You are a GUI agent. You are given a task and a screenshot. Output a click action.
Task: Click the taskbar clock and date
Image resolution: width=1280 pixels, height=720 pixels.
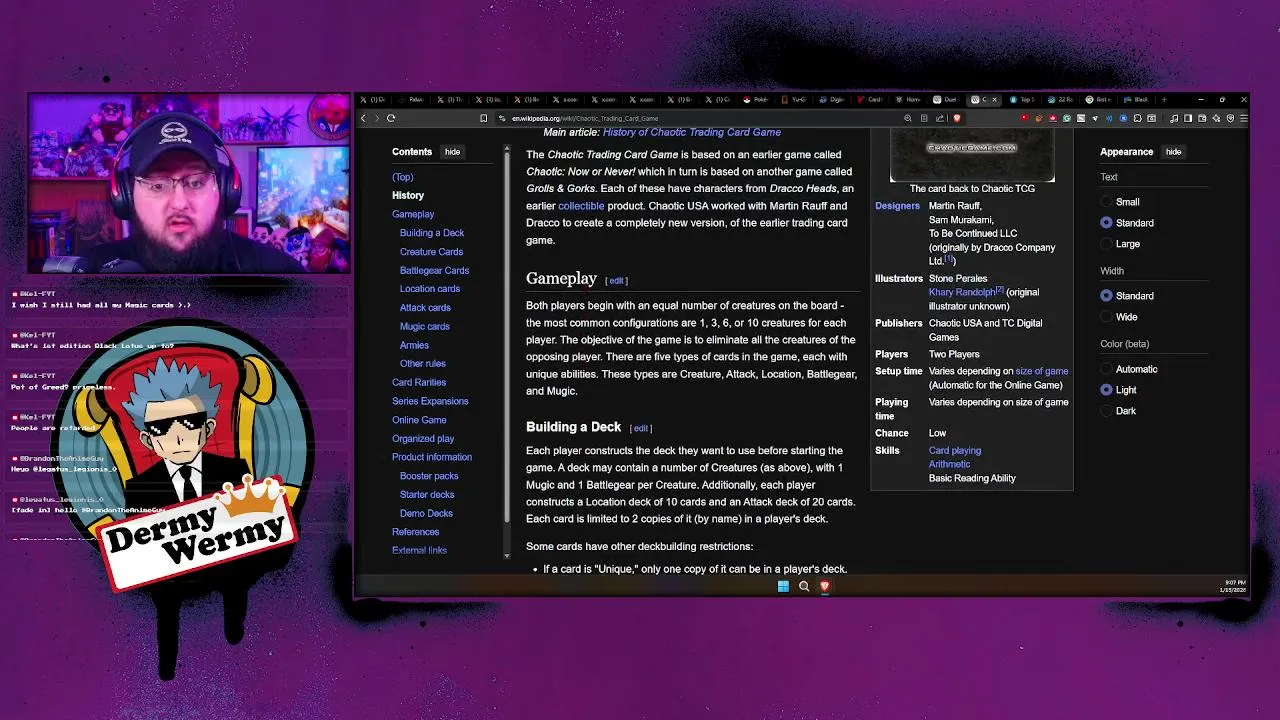point(1232,586)
